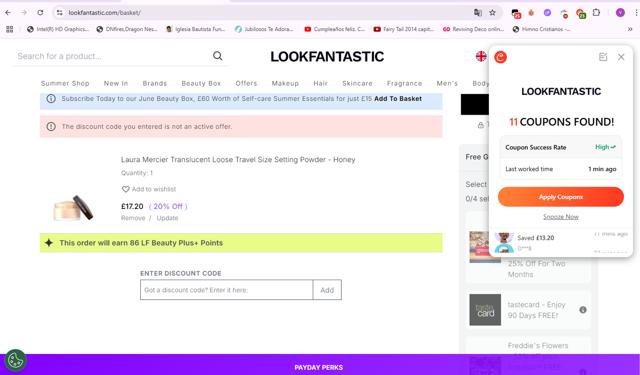Click Apply Coupons button

561,197
